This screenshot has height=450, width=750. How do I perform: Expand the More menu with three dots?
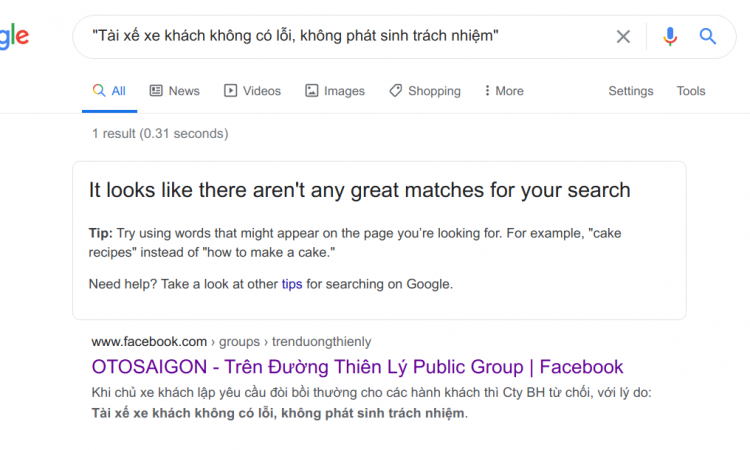(487, 90)
